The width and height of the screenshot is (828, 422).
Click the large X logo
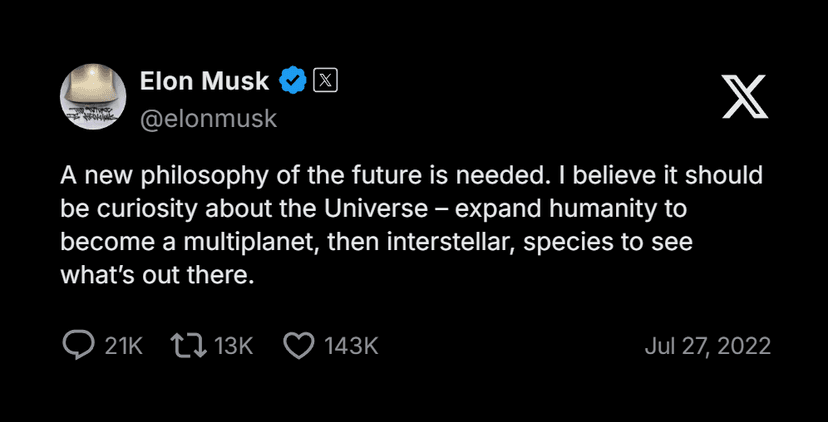coord(744,97)
